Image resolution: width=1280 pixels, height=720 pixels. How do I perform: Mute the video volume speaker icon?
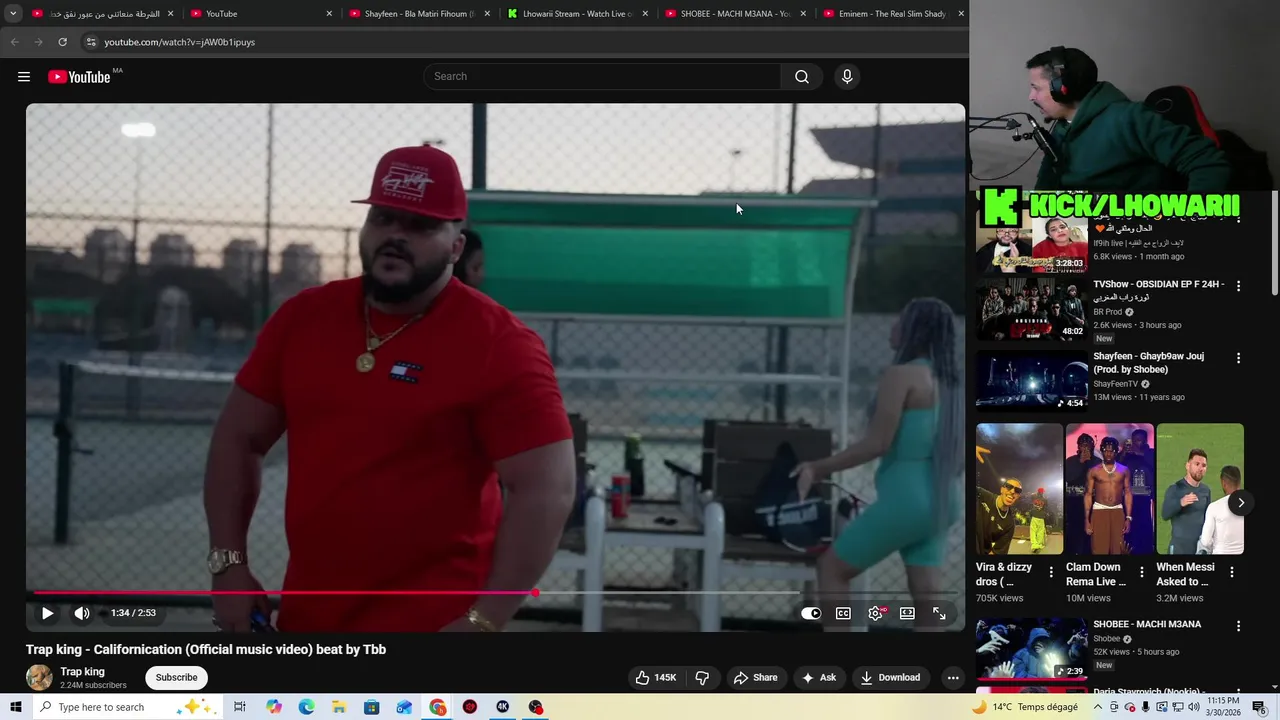tap(82, 613)
